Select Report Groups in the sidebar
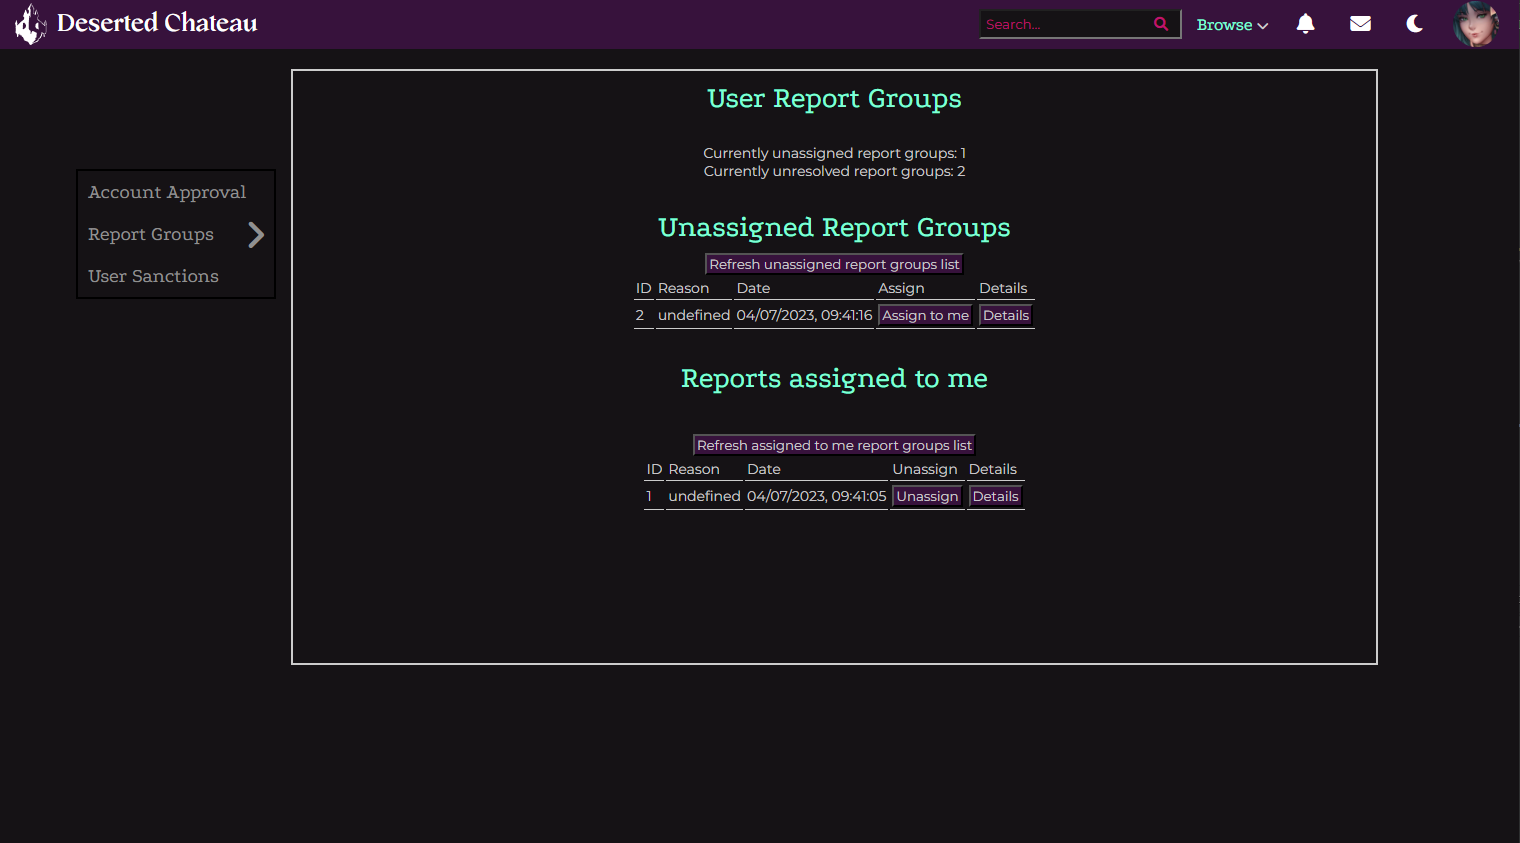Viewport: 1520px width, 843px height. [x=151, y=234]
